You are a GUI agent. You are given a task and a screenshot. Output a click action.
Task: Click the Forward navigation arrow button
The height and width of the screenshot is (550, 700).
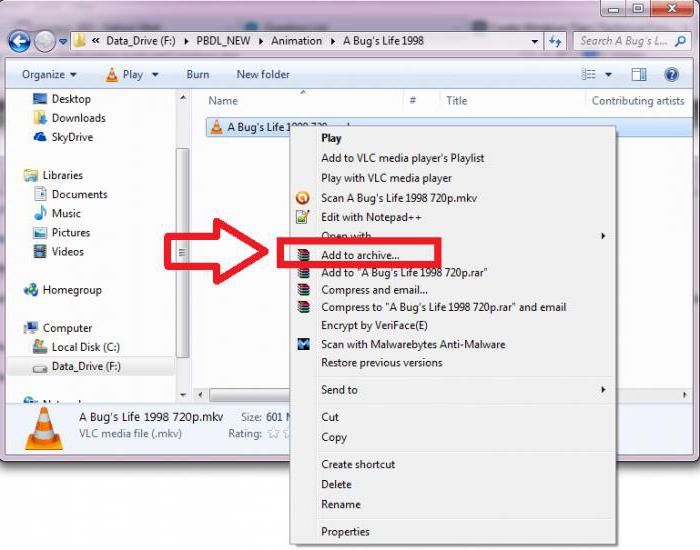tap(45, 42)
